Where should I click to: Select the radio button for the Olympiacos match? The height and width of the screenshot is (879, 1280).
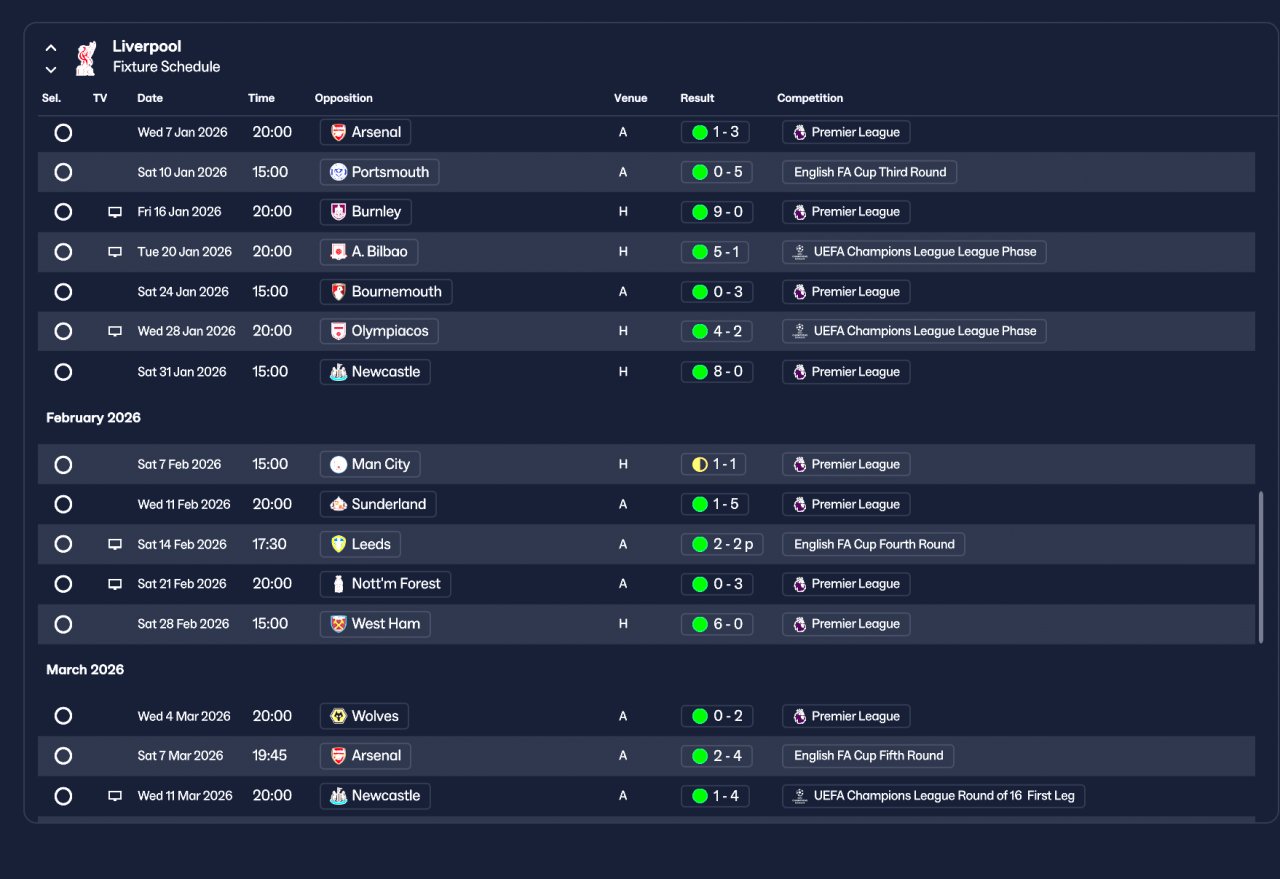(x=63, y=331)
